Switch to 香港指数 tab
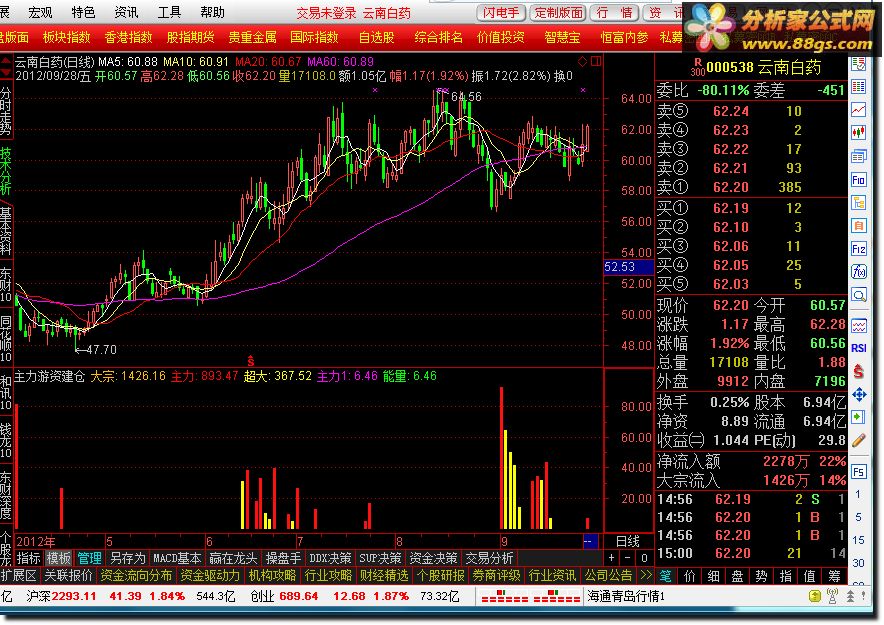This screenshot has width=884, height=625. tap(129, 38)
